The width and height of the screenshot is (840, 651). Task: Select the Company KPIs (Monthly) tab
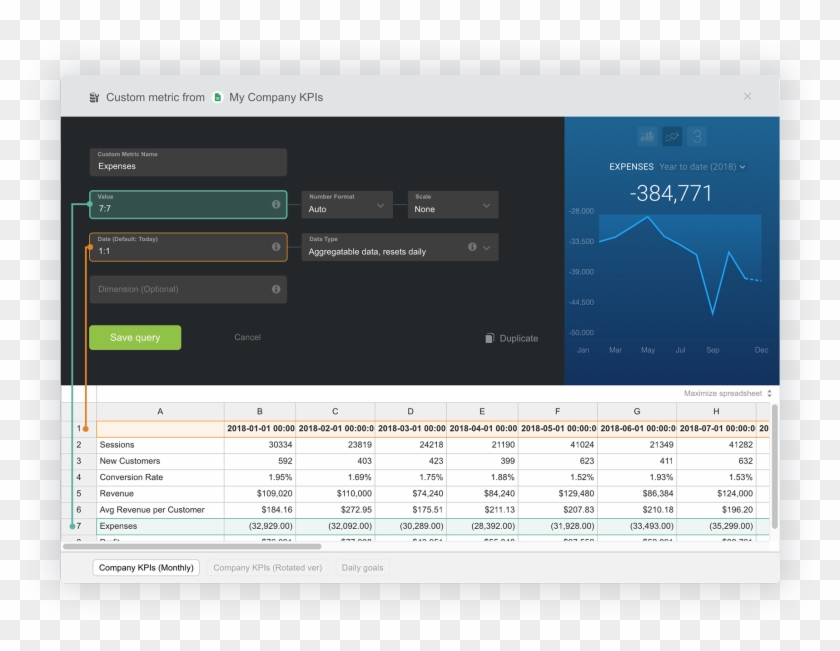coord(146,568)
